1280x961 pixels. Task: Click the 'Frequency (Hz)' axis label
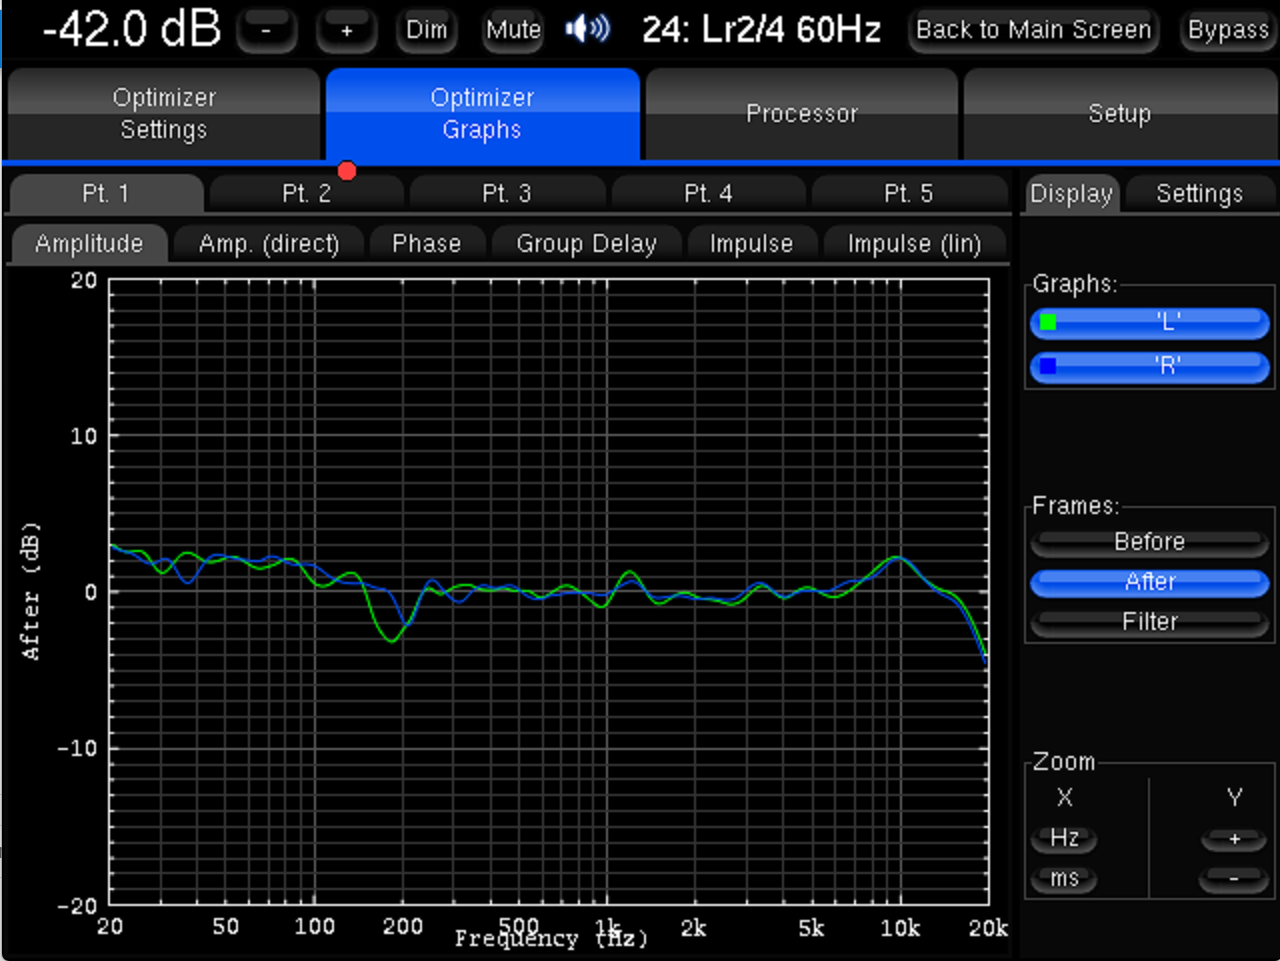[x=551, y=939]
